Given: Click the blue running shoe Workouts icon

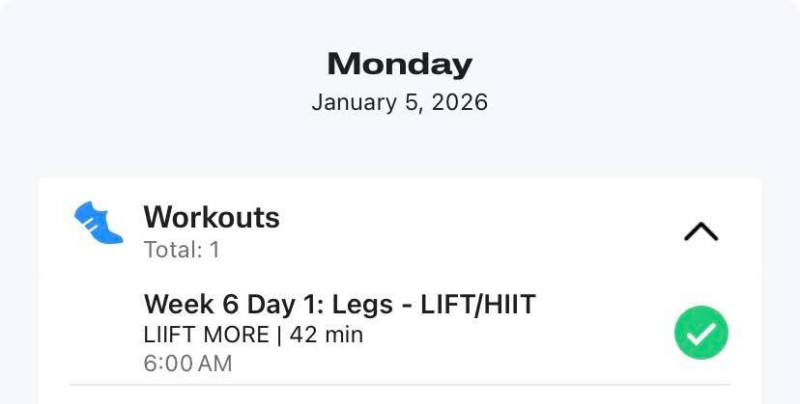Looking at the screenshot, I should [x=98, y=223].
